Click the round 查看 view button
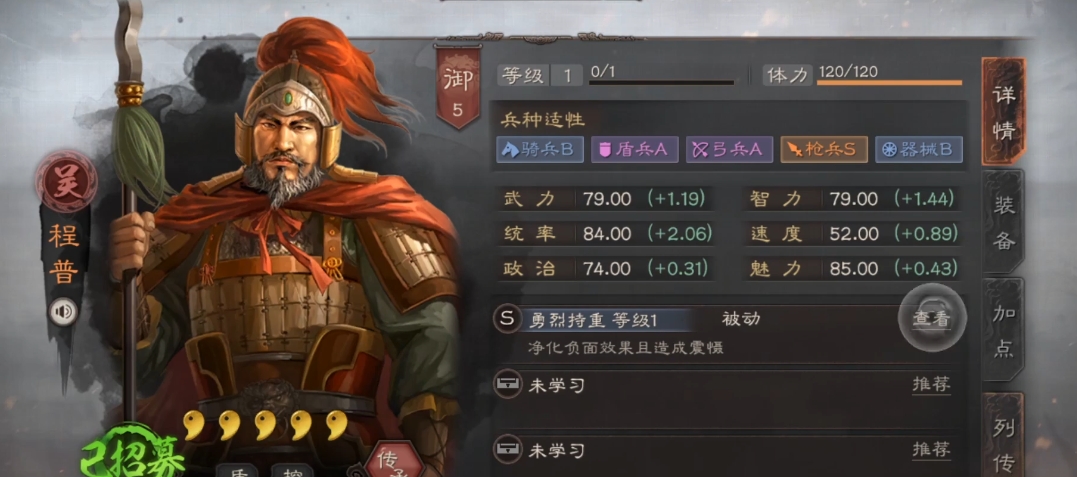The image size is (1077, 477). click(932, 318)
